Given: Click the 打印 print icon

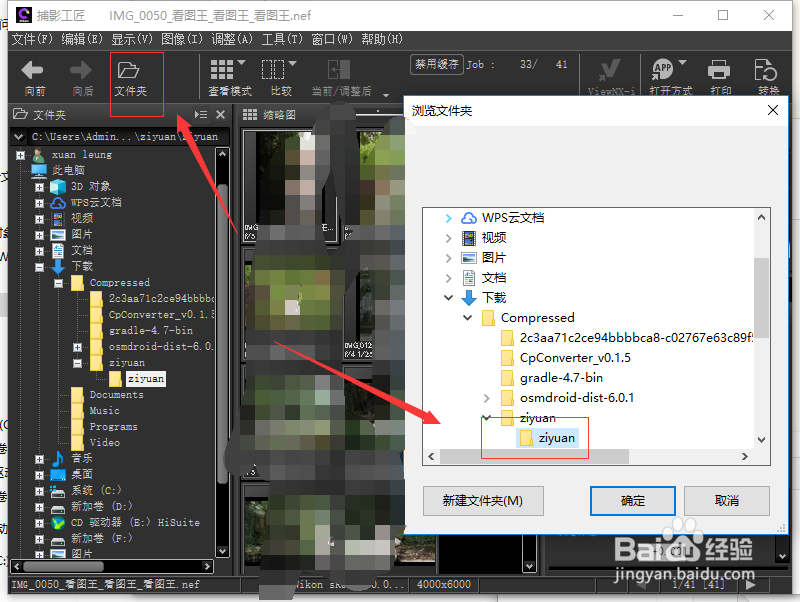Looking at the screenshot, I should click(x=719, y=69).
